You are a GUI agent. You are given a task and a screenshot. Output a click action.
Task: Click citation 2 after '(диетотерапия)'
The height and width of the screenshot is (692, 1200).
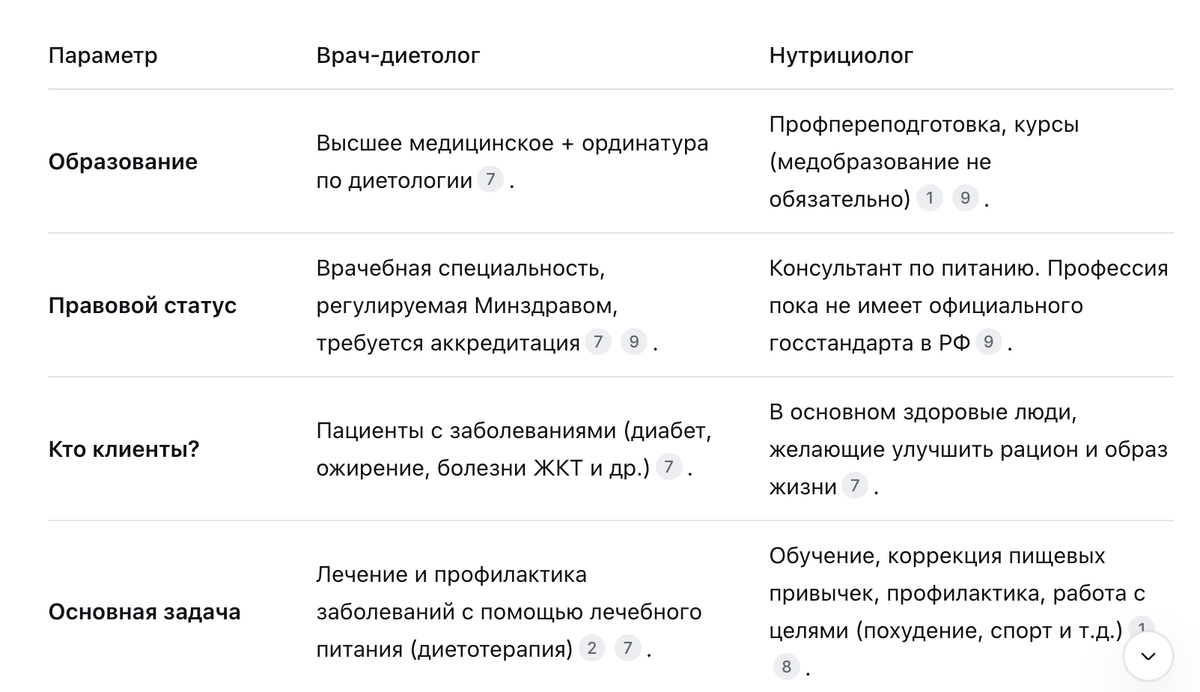pos(592,648)
